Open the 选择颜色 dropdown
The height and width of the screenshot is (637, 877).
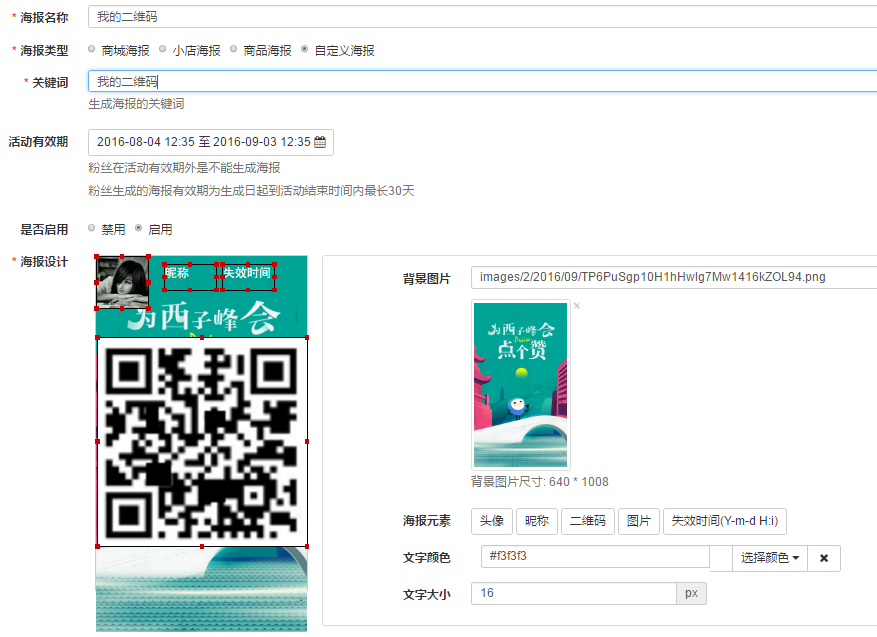click(x=770, y=558)
